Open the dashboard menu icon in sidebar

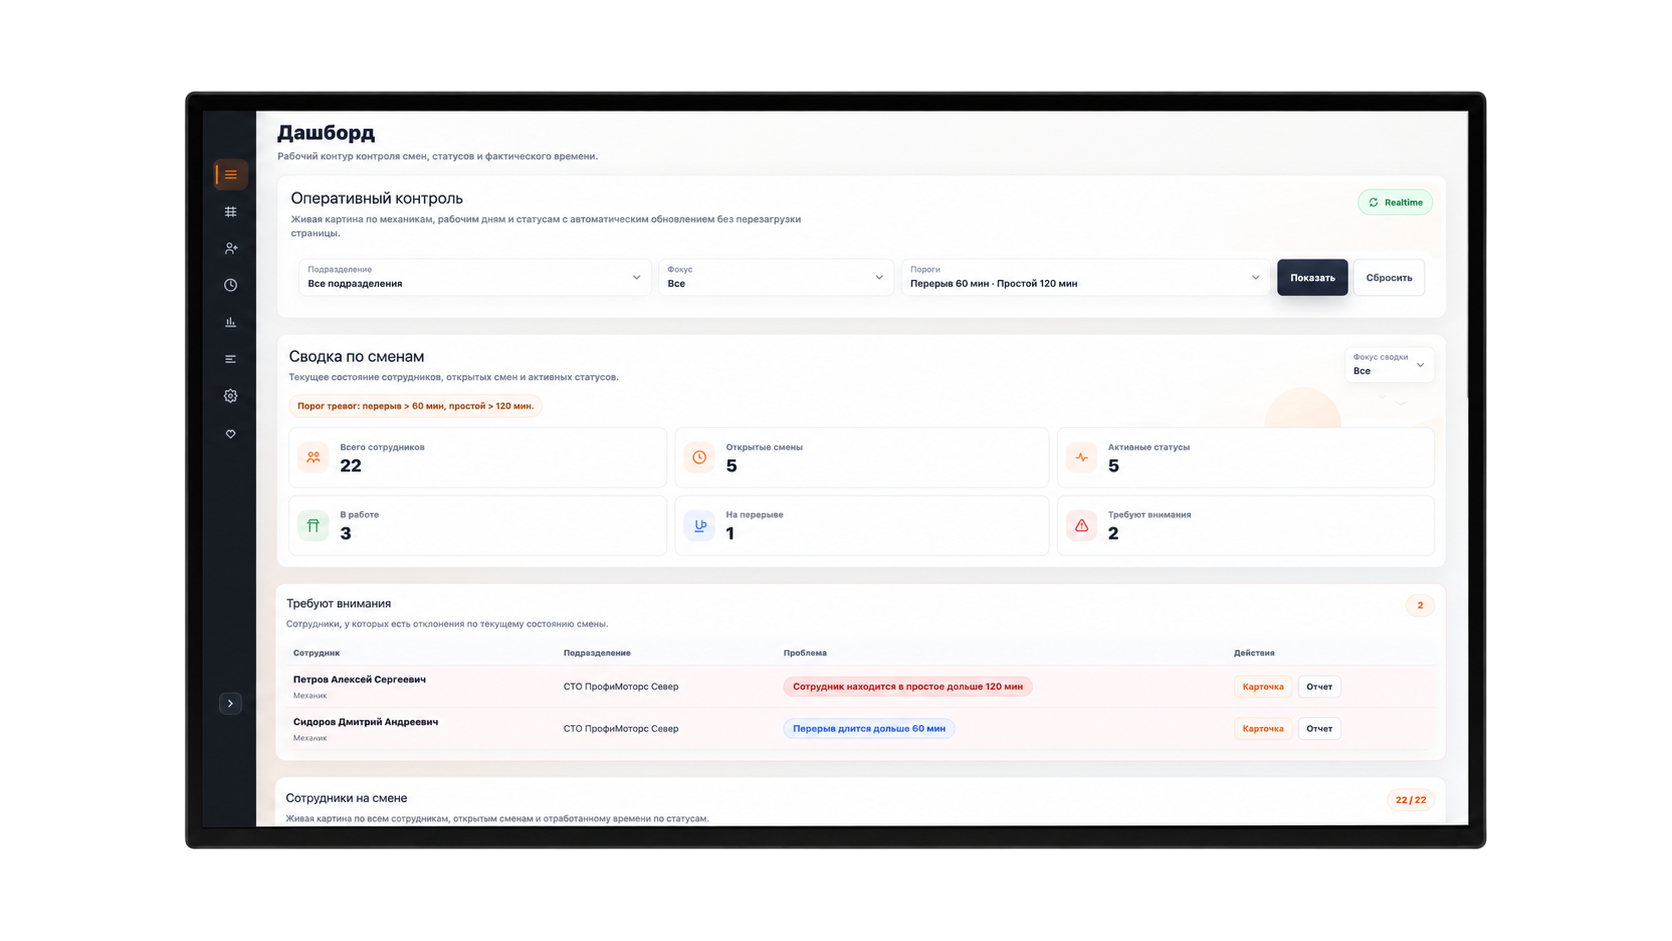pos(230,175)
